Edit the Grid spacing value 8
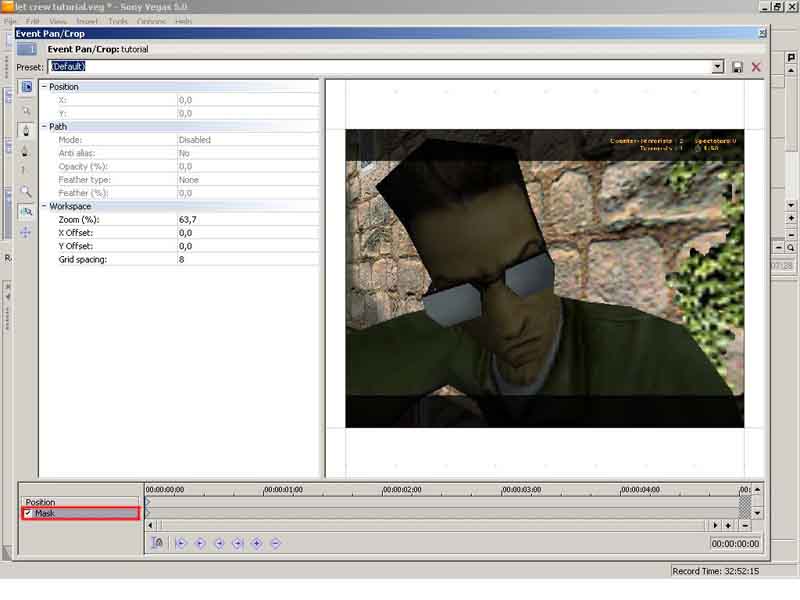 coord(248,260)
